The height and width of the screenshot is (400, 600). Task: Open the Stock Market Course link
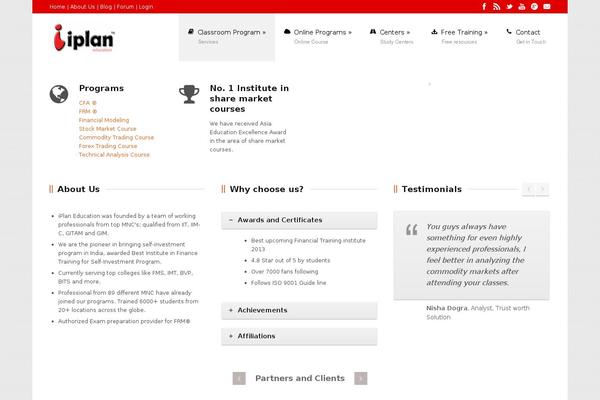(108, 129)
